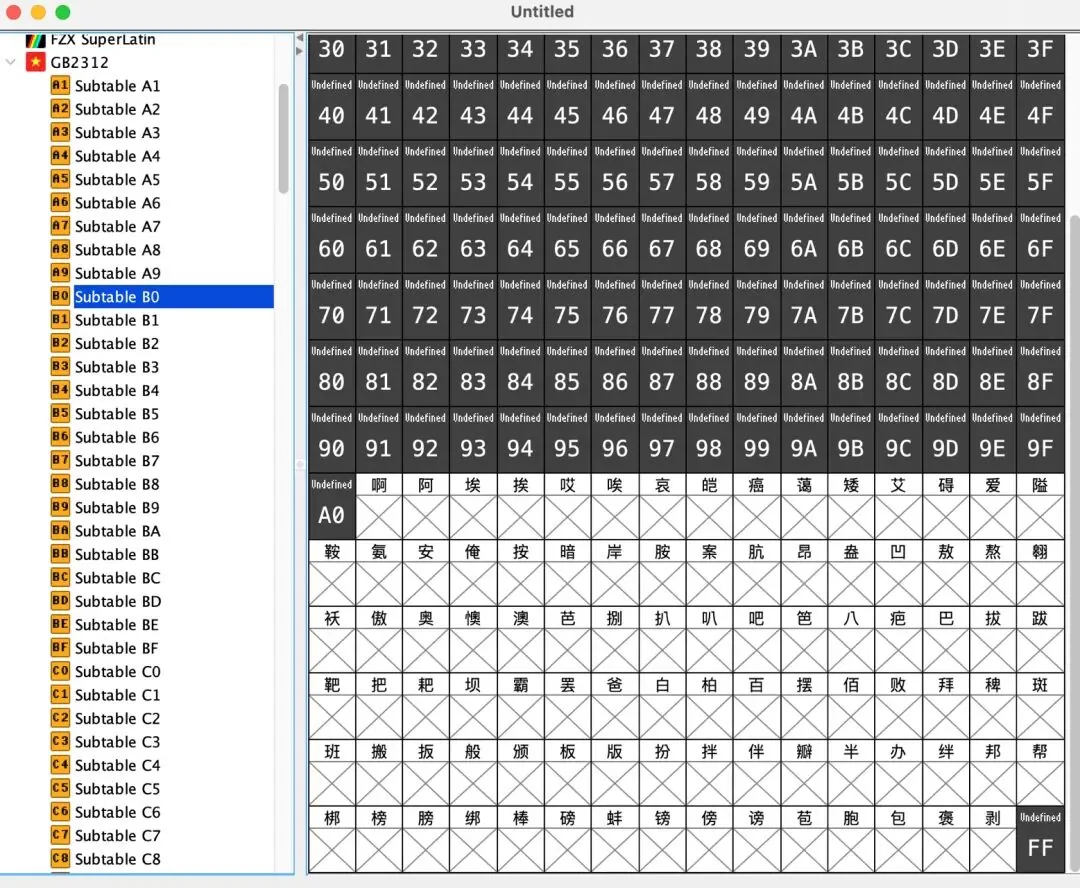Select the Subtable C6 row
The width and height of the screenshot is (1080, 888).
[117, 812]
